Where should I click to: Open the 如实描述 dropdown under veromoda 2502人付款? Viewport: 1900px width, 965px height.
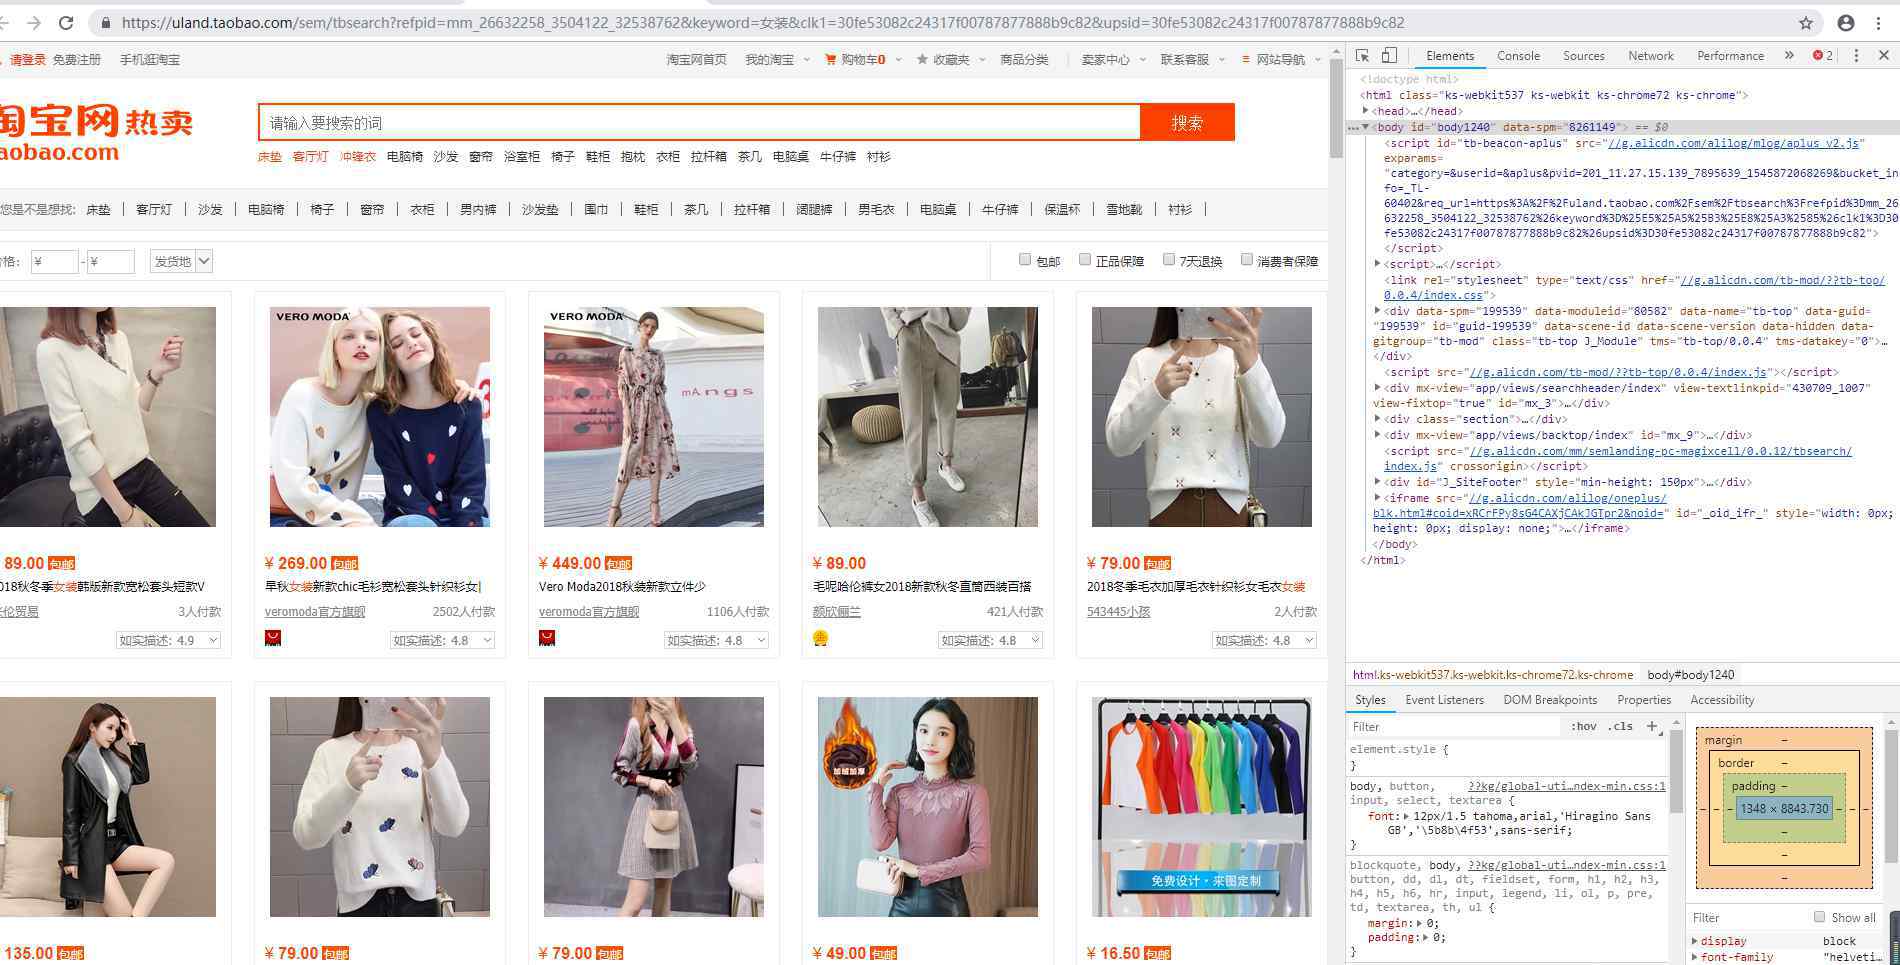pos(442,640)
